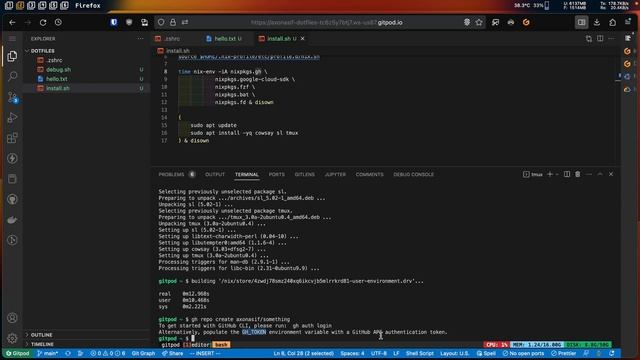Switch to the PROBLEMS panel tab

(171, 174)
